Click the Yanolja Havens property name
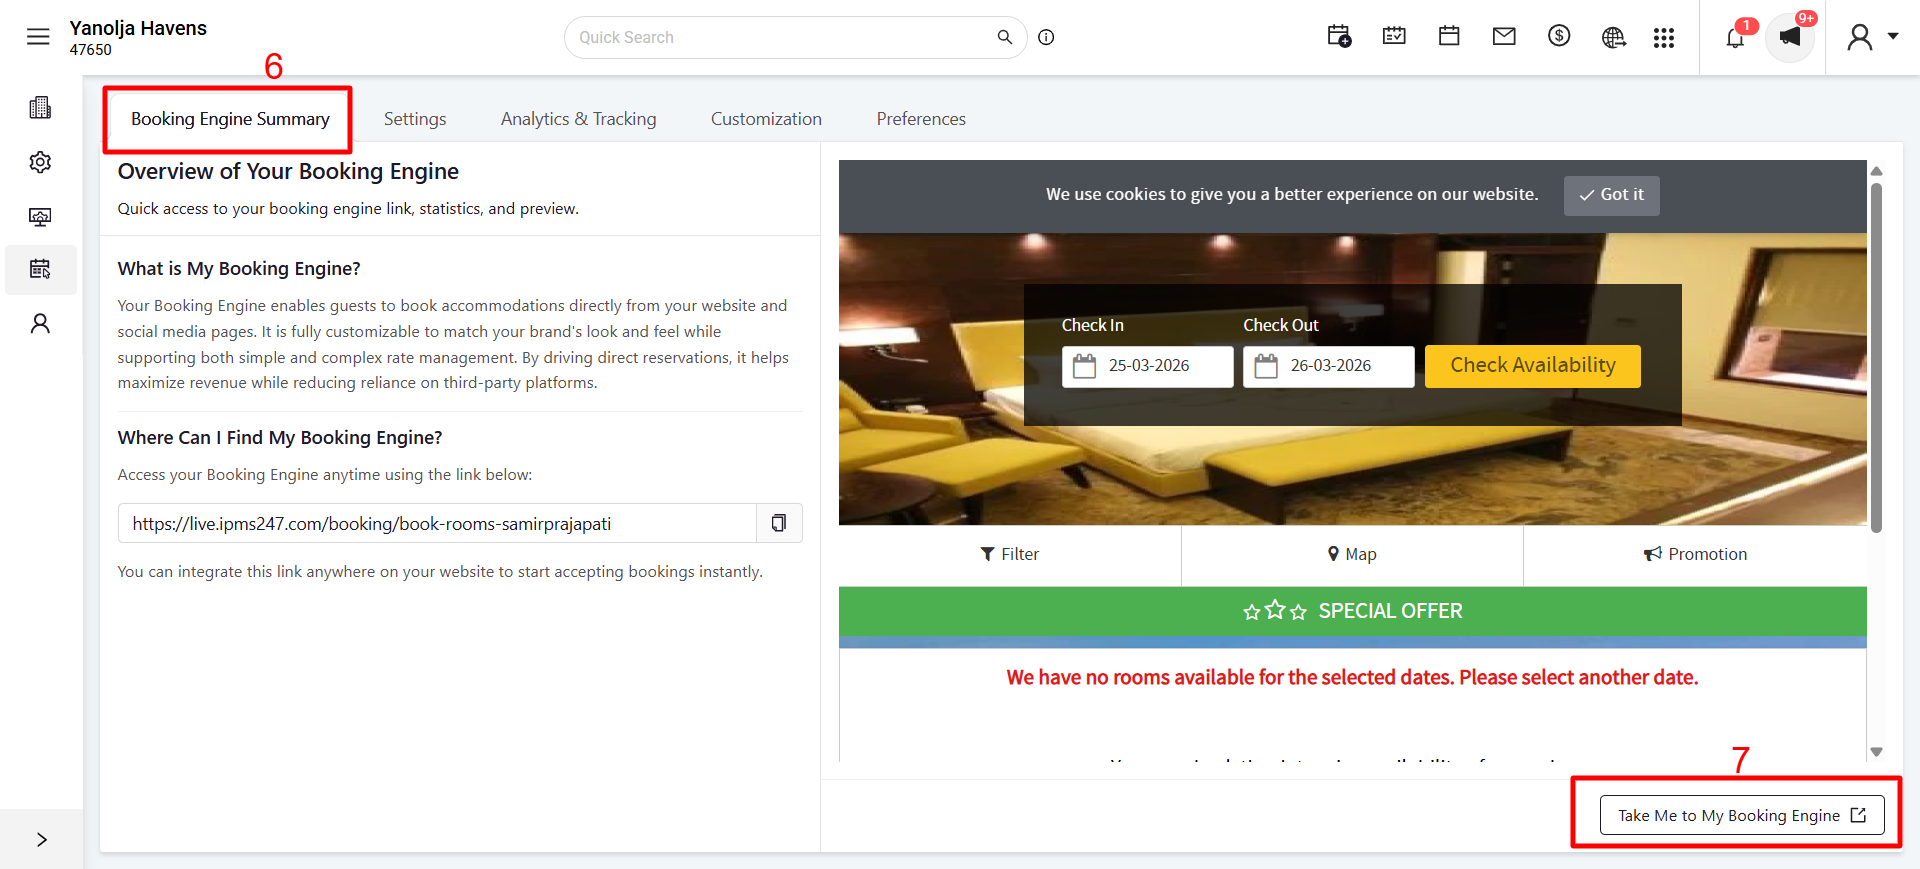The height and width of the screenshot is (869, 1920). click(x=138, y=28)
